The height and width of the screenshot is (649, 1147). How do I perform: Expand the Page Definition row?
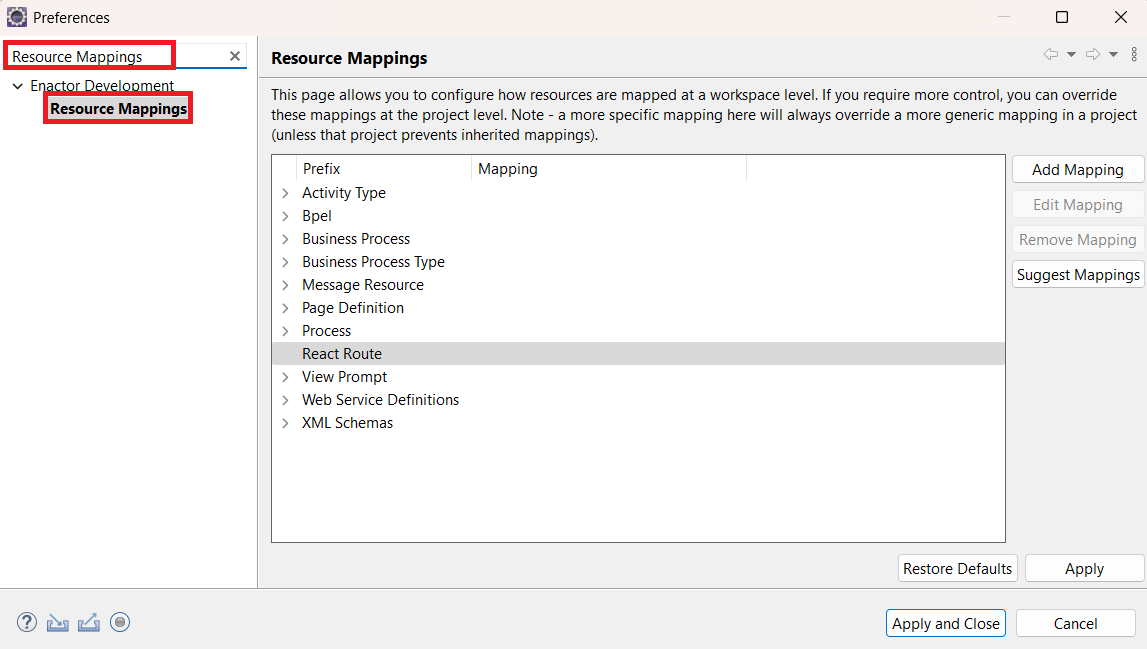pos(285,308)
